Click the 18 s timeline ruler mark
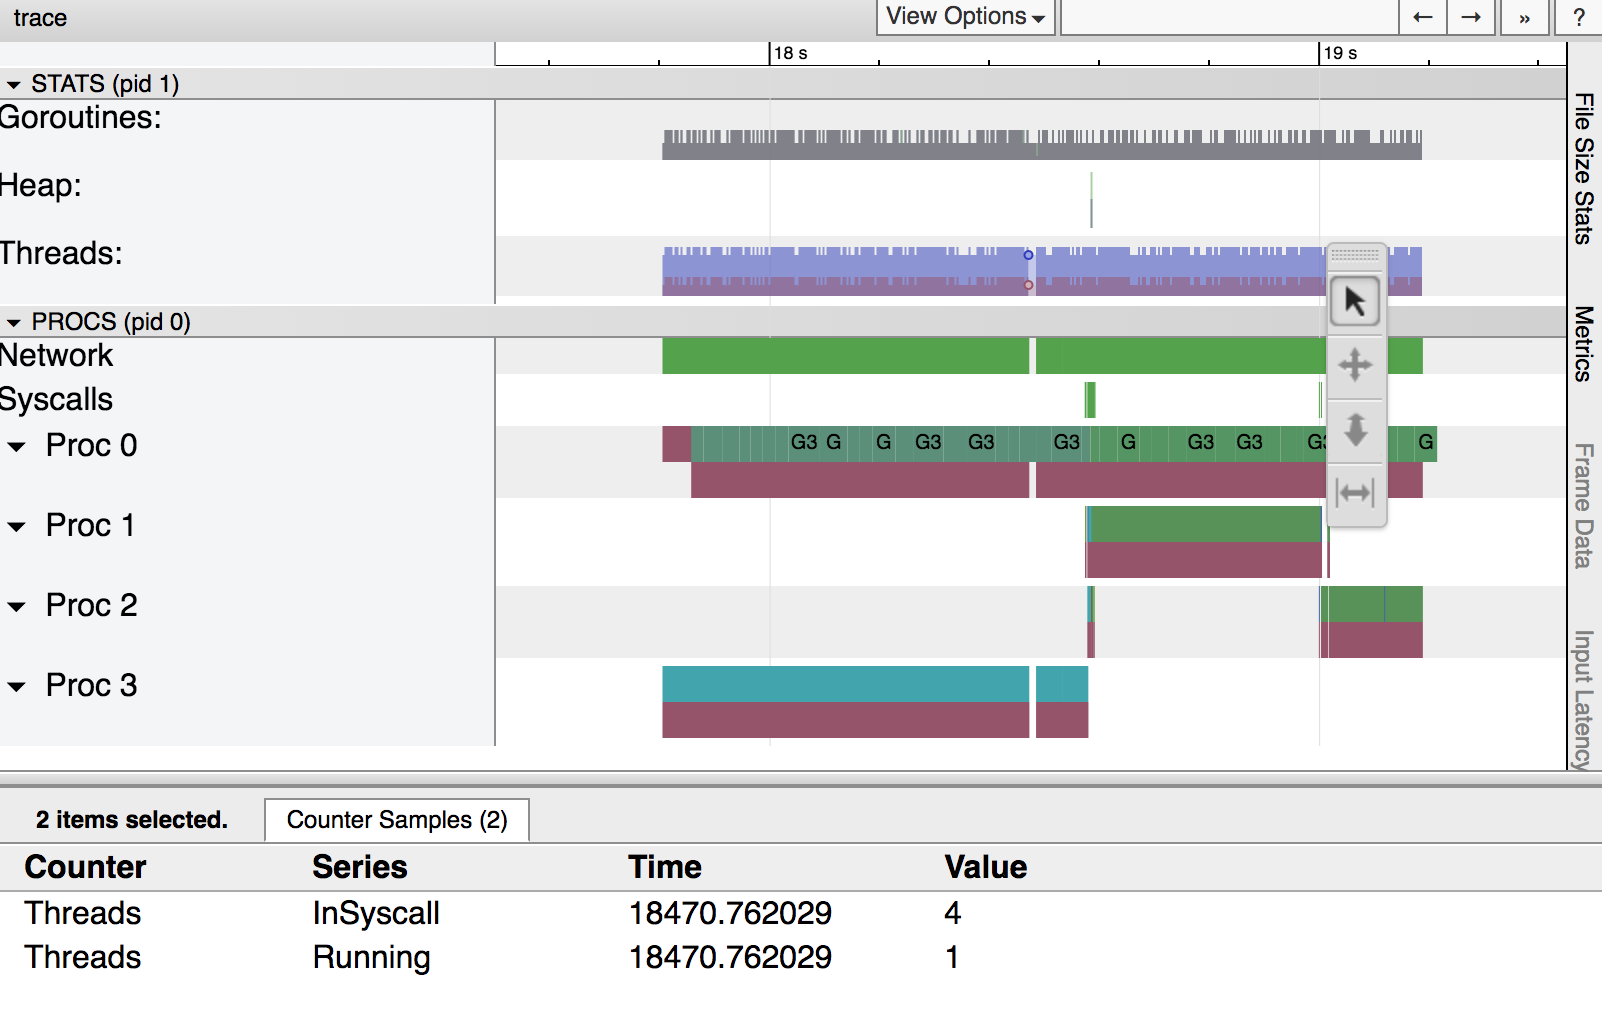The width and height of the screenshot is (1602, 1022). click(x=790, y=53)
